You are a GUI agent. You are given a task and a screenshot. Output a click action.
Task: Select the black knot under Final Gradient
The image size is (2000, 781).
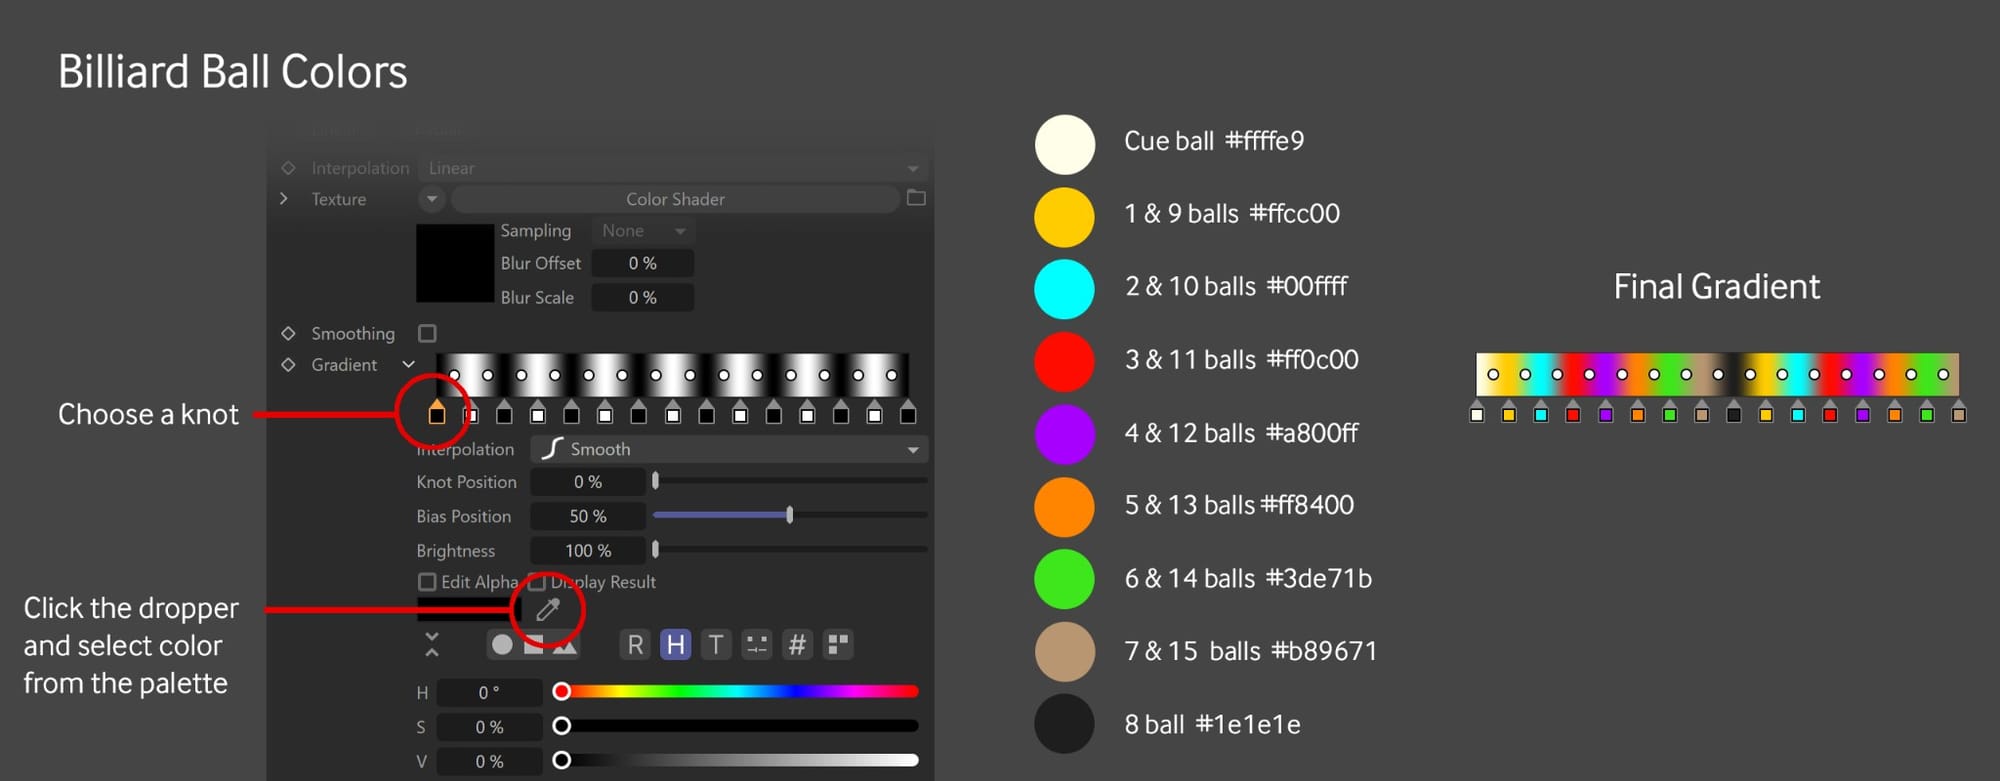pos(1734,412)
